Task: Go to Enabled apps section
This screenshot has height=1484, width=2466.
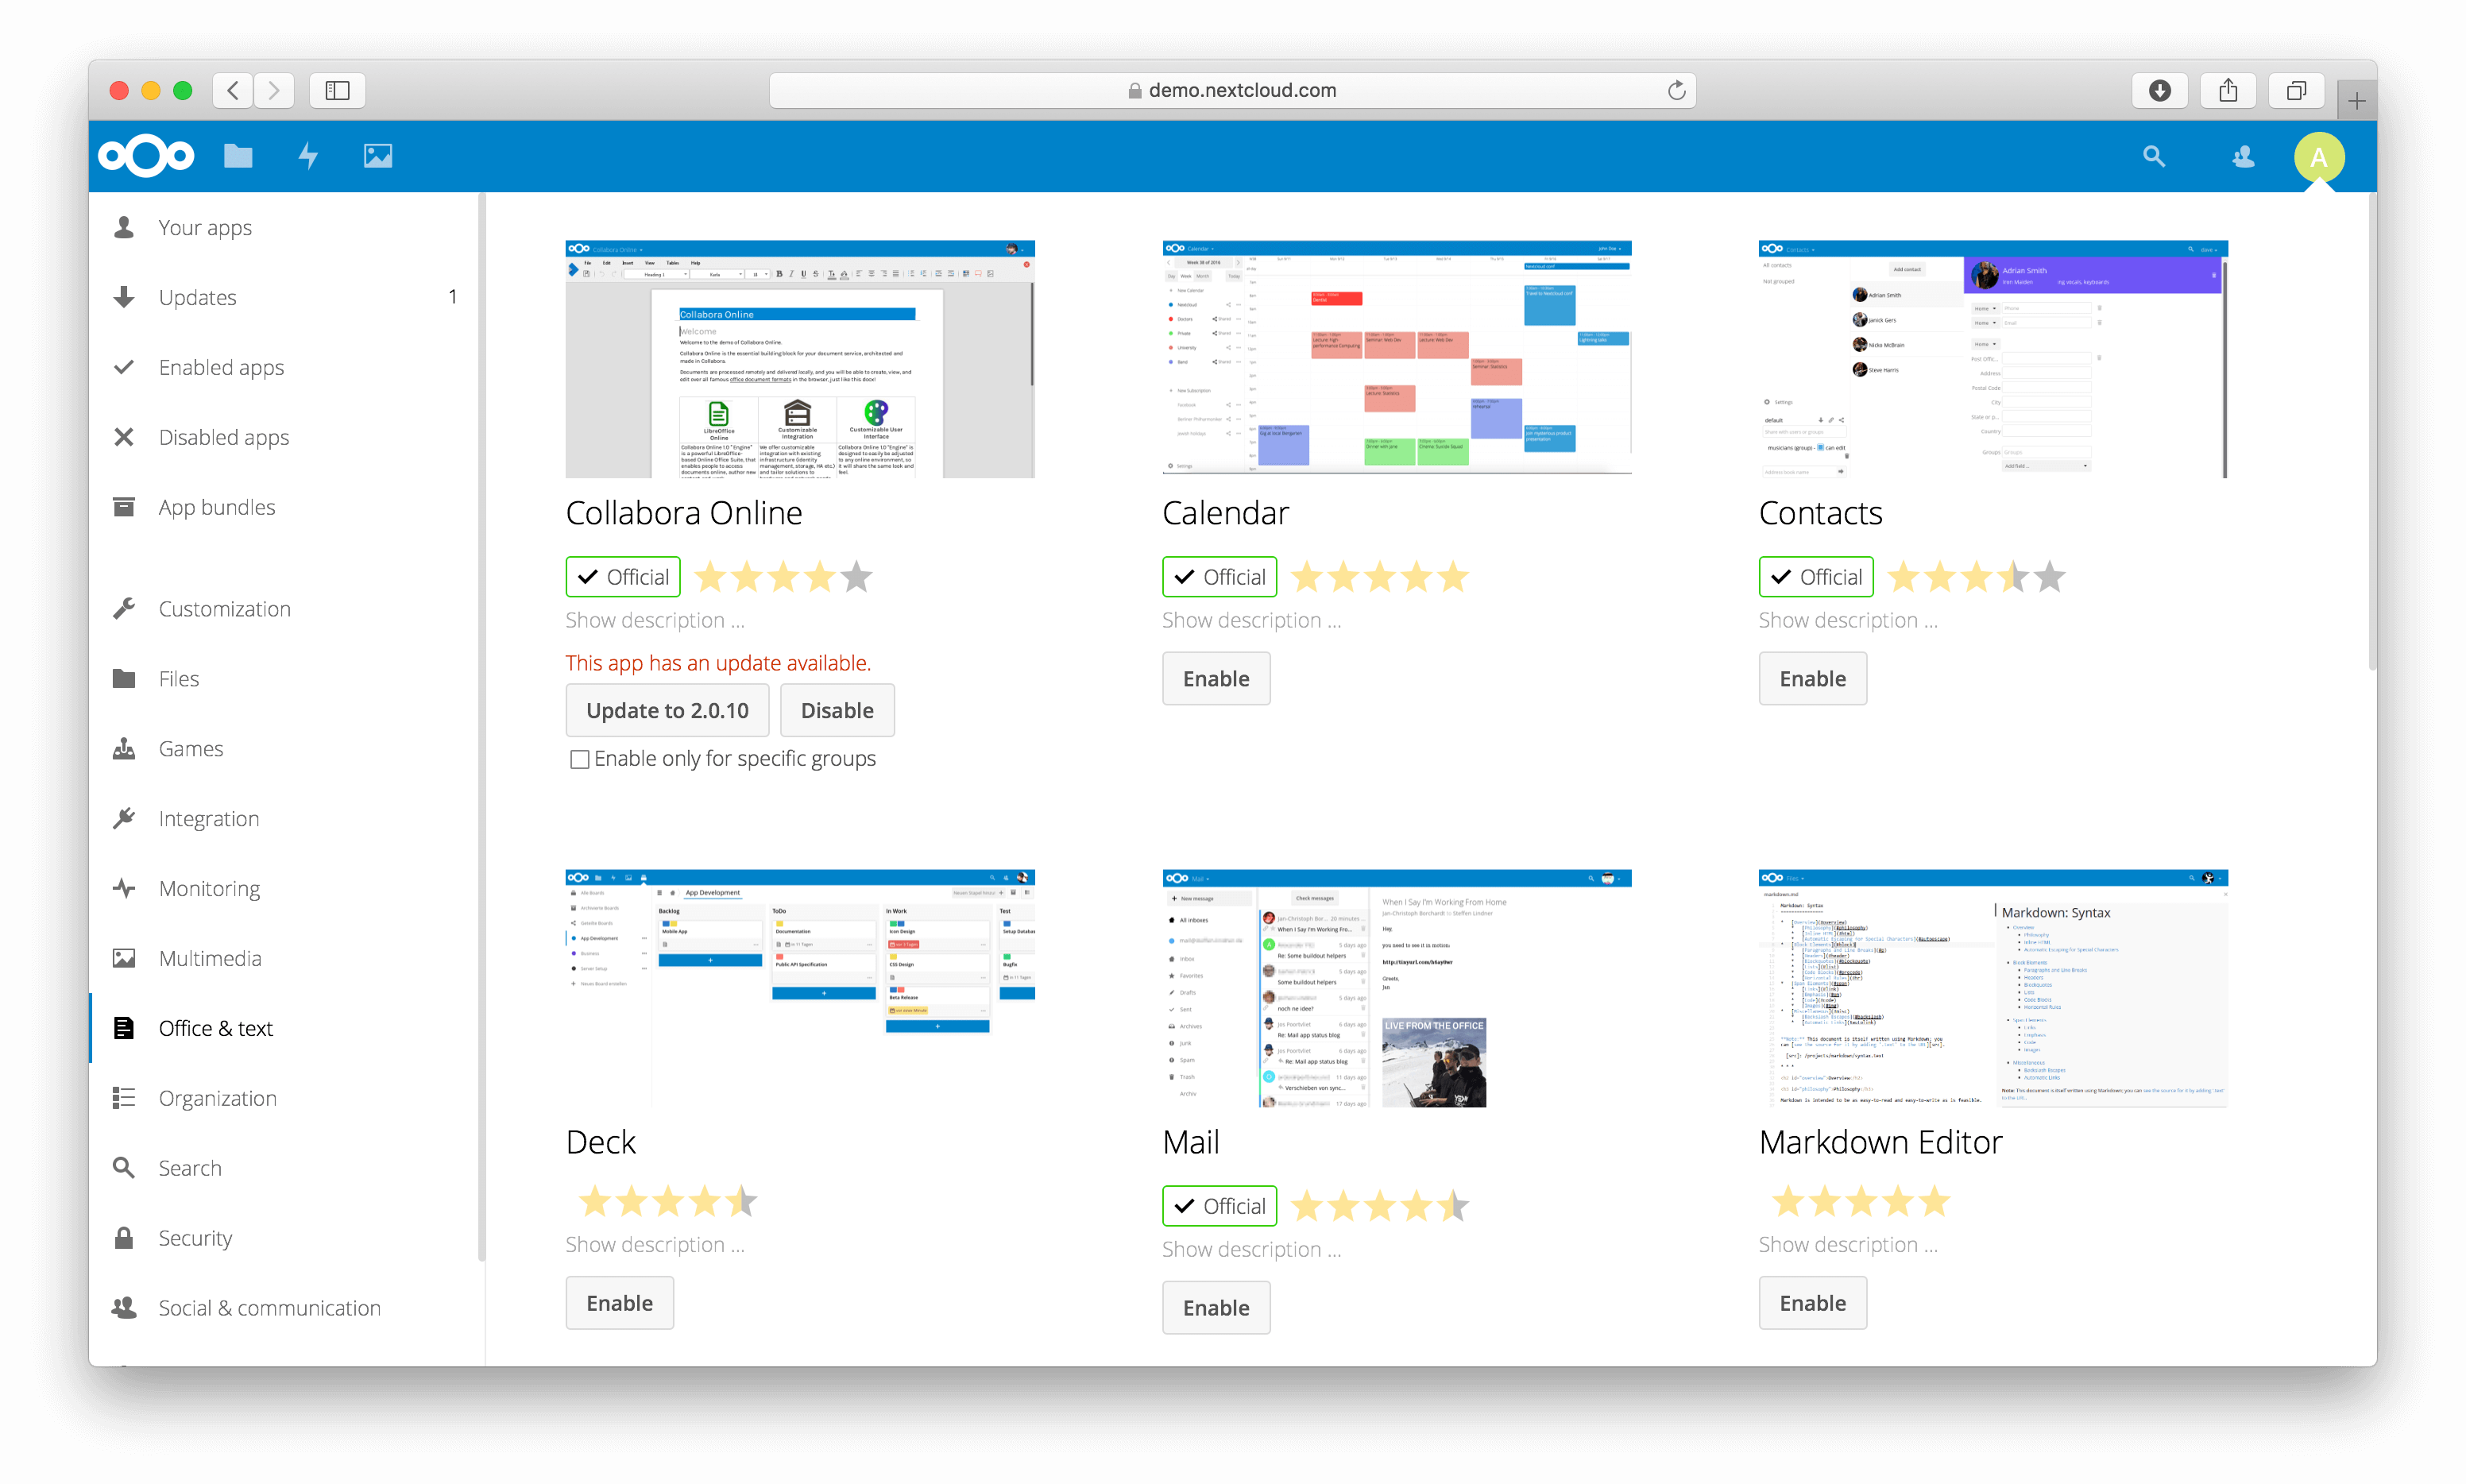Action: click(221, 367)
